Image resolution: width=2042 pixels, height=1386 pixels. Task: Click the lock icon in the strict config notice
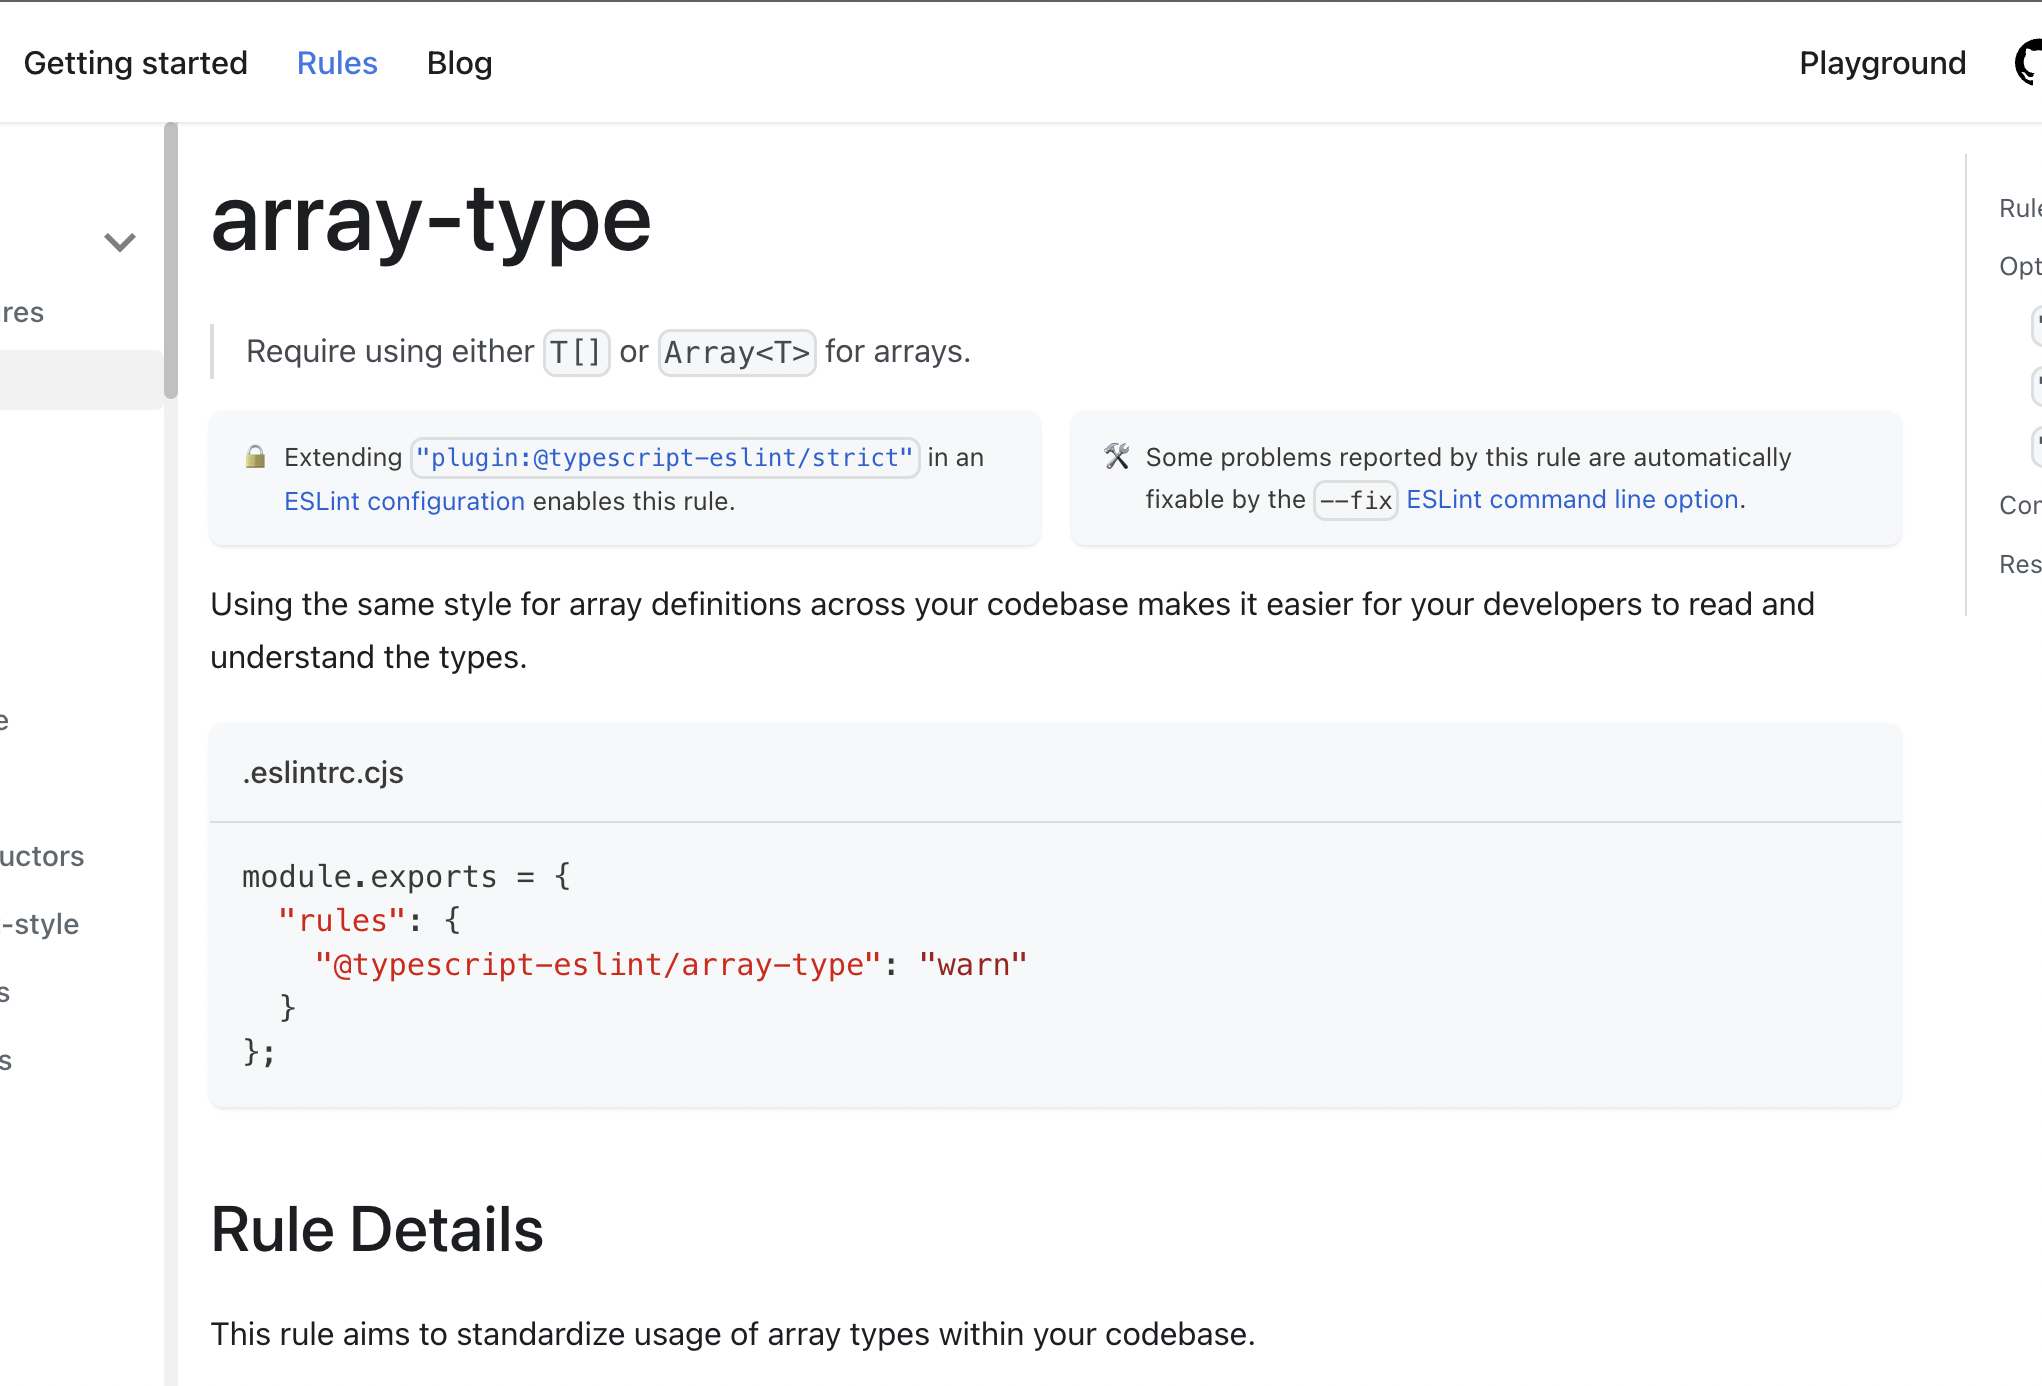[256, 457]
